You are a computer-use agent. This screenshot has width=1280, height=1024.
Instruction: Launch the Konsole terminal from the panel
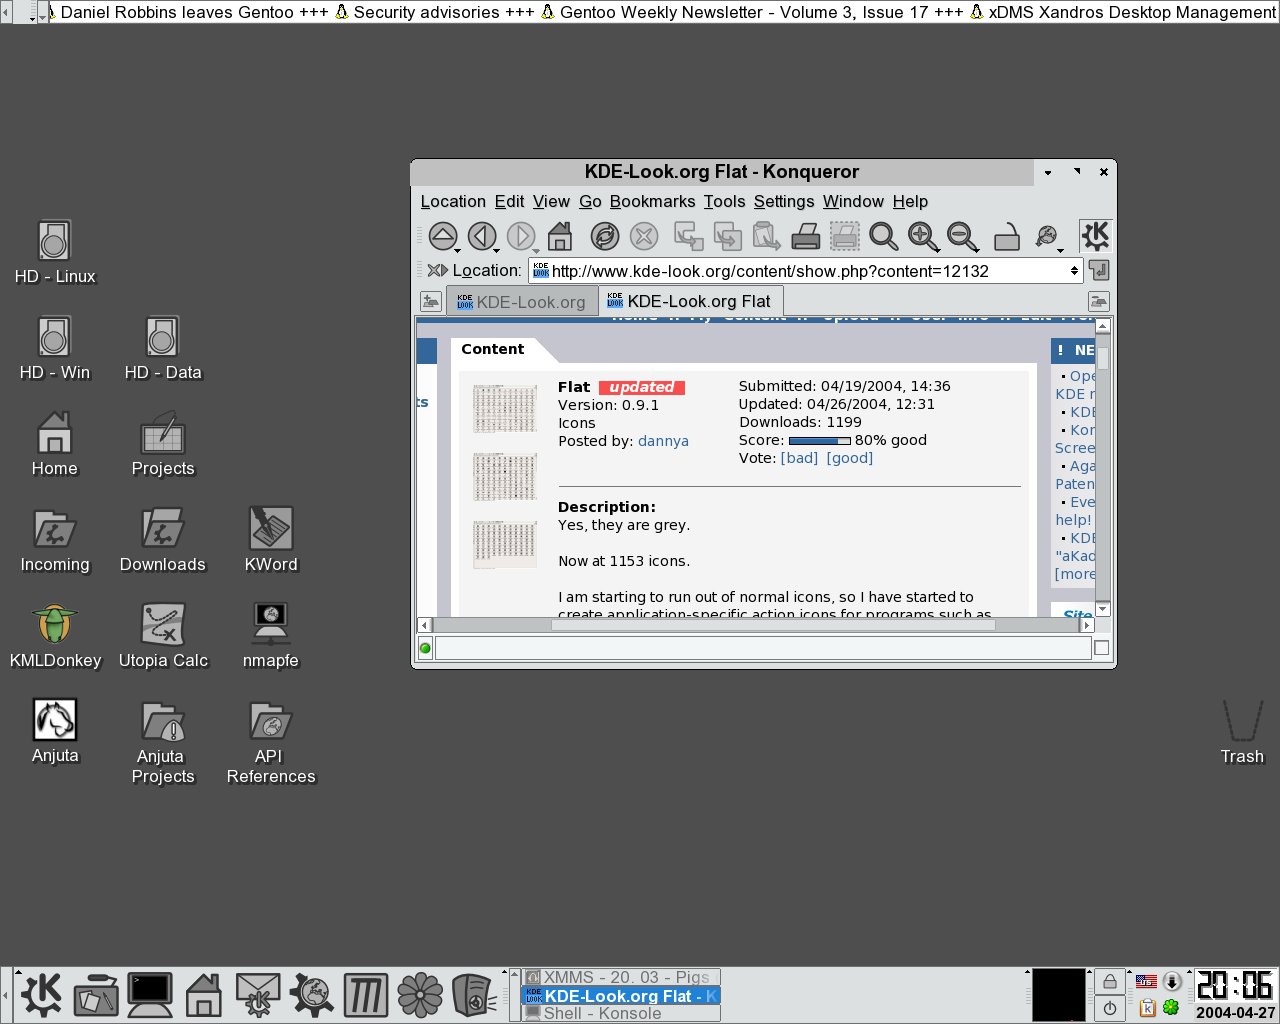click(x=149, y=995)
